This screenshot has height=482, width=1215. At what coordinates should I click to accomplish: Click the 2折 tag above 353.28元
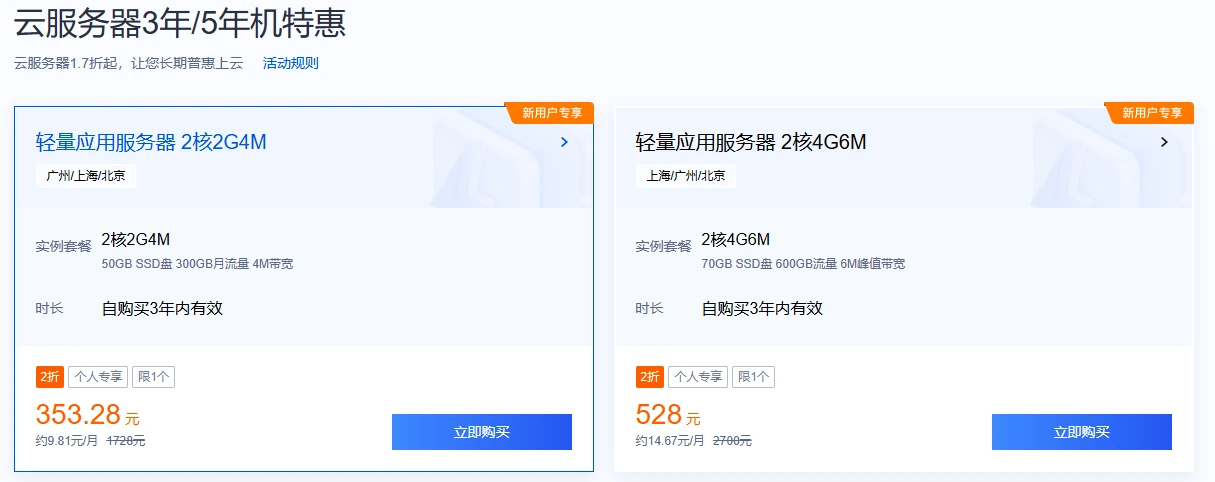pyautogui.click(x=50, y=377)
